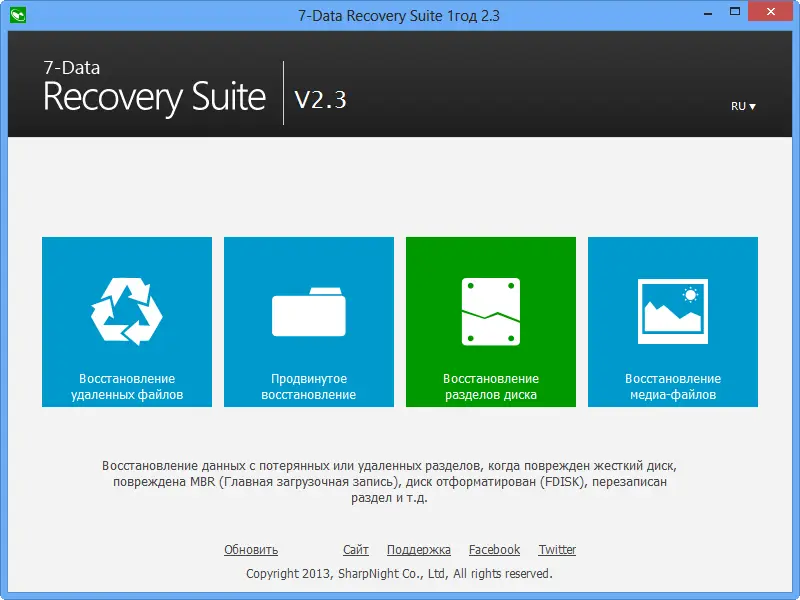
Task: Open the Сайт link
Action: pos(356,549)
